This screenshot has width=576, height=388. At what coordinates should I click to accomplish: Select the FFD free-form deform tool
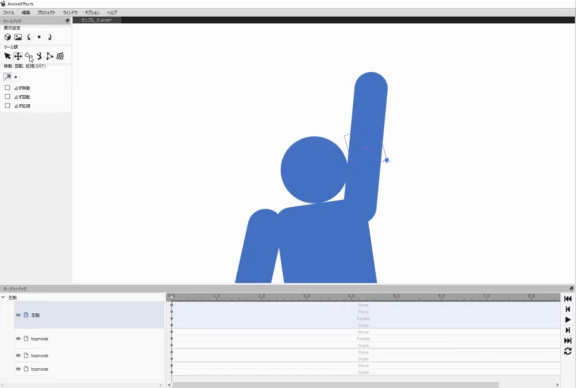click(x=60, y=56)
